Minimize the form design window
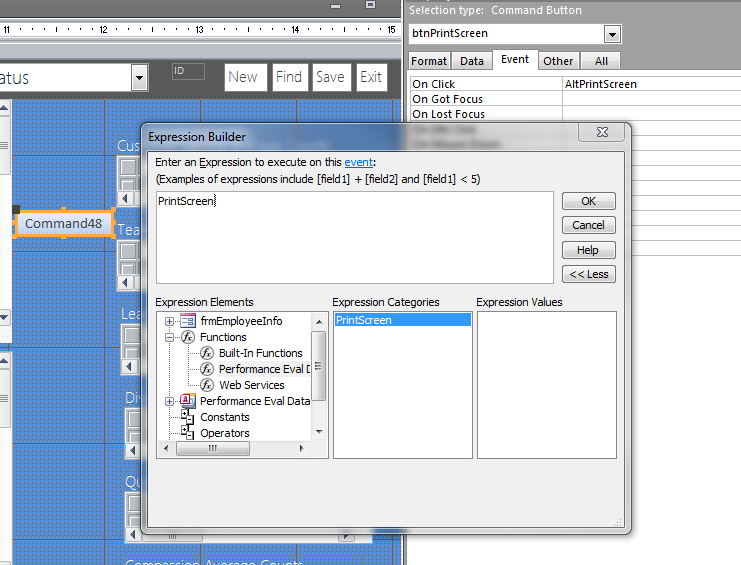Screen dimensions: 741x565 [x=336, y=6]
